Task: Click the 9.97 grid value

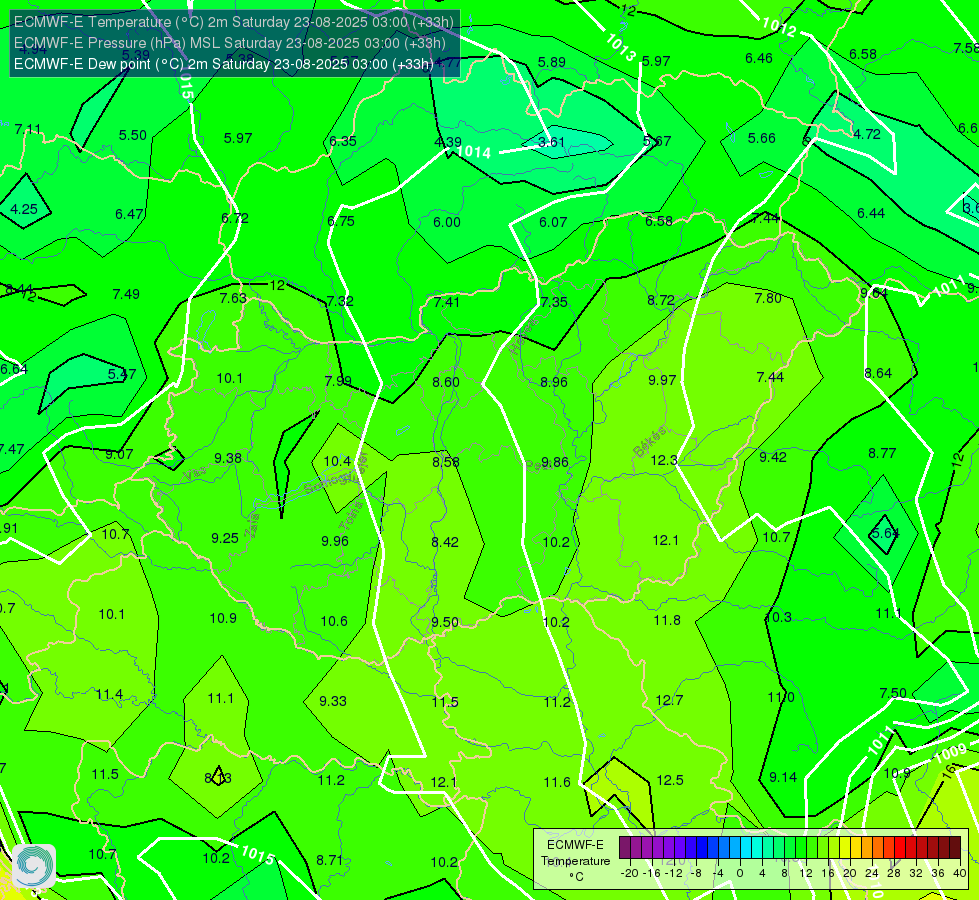Action: tap(662, 380)
